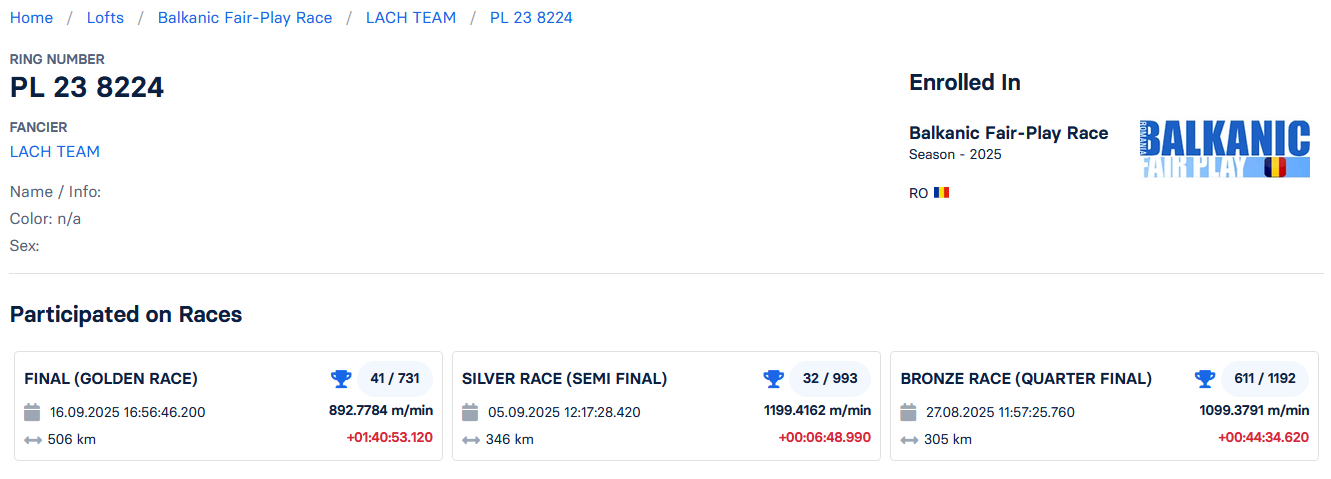The width and height of the screenshot is (1331, 479).
Task: Click distance arrows icon next to 305 km
Action: [x=909, y=439]
